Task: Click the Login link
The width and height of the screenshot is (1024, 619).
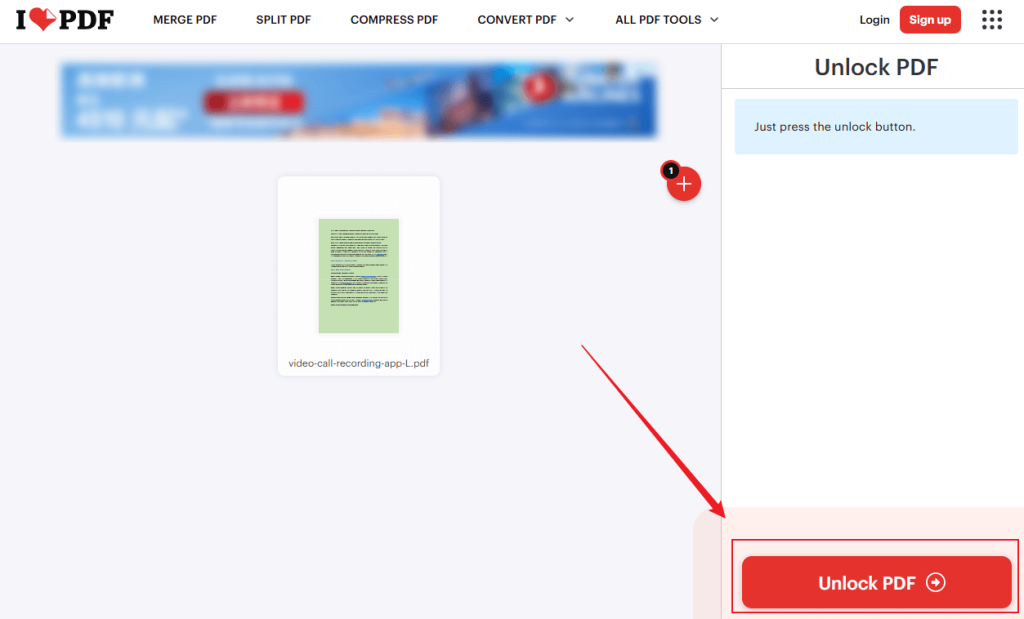Action: click(874, 19)
